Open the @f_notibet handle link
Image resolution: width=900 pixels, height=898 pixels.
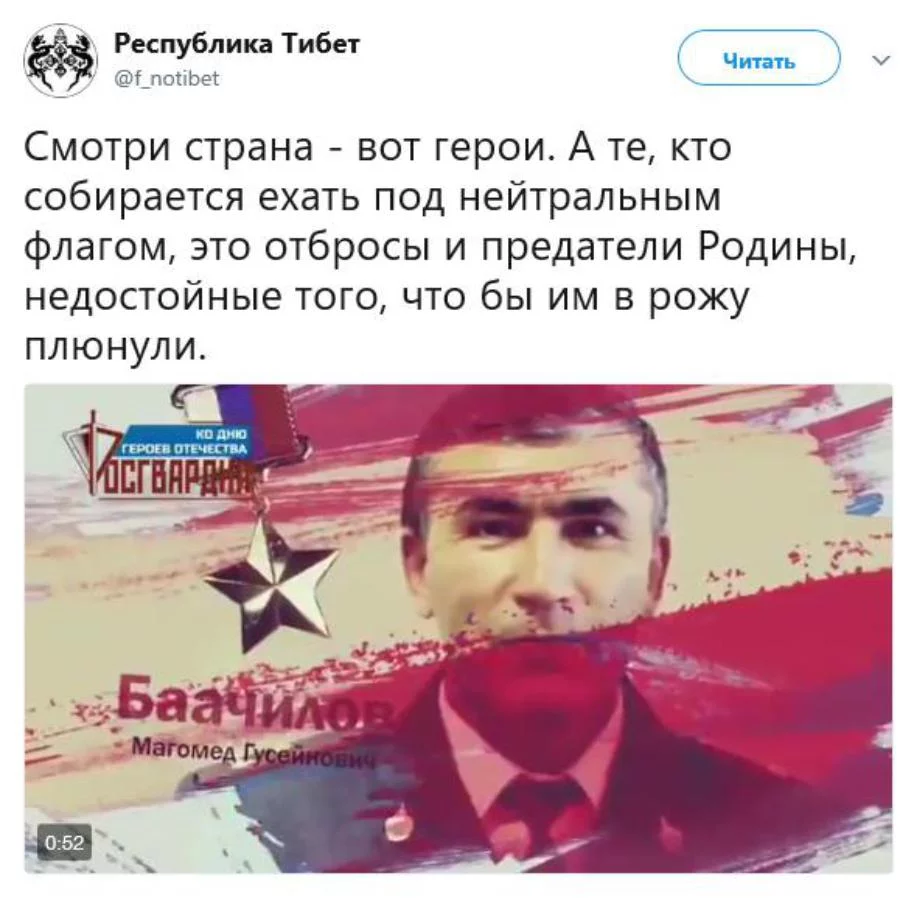point(167,78)
